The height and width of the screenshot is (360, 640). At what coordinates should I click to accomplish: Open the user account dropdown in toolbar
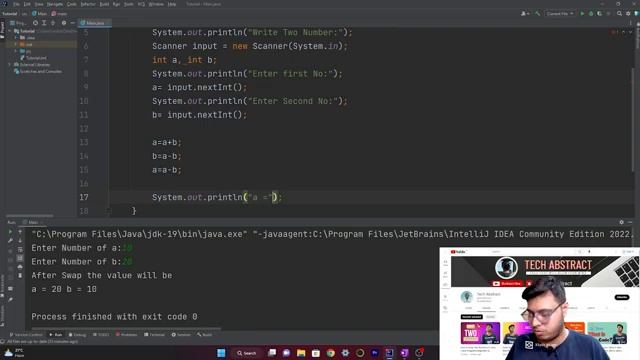[x=525, y=13]
